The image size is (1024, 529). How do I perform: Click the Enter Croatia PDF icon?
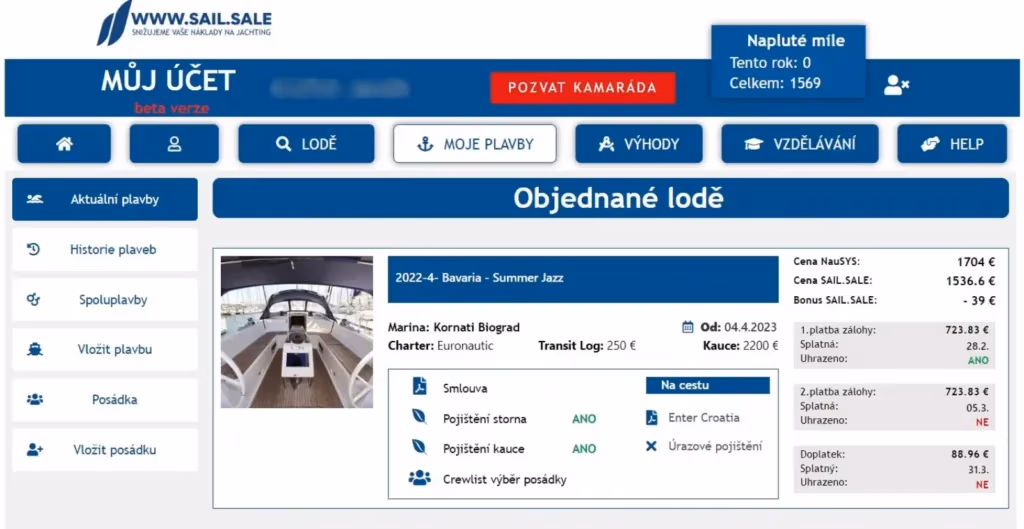pyautogui.click(x=651, y=417)
